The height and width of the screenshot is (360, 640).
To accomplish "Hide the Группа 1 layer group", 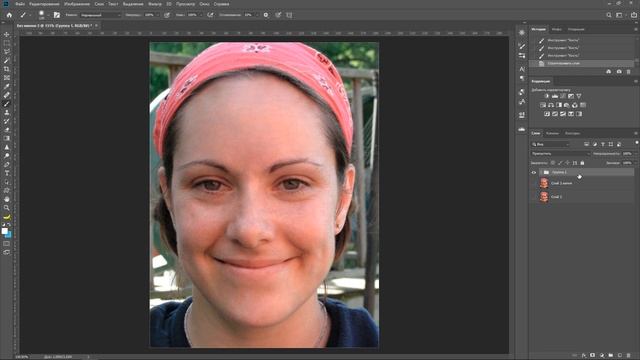I will 534,172.
